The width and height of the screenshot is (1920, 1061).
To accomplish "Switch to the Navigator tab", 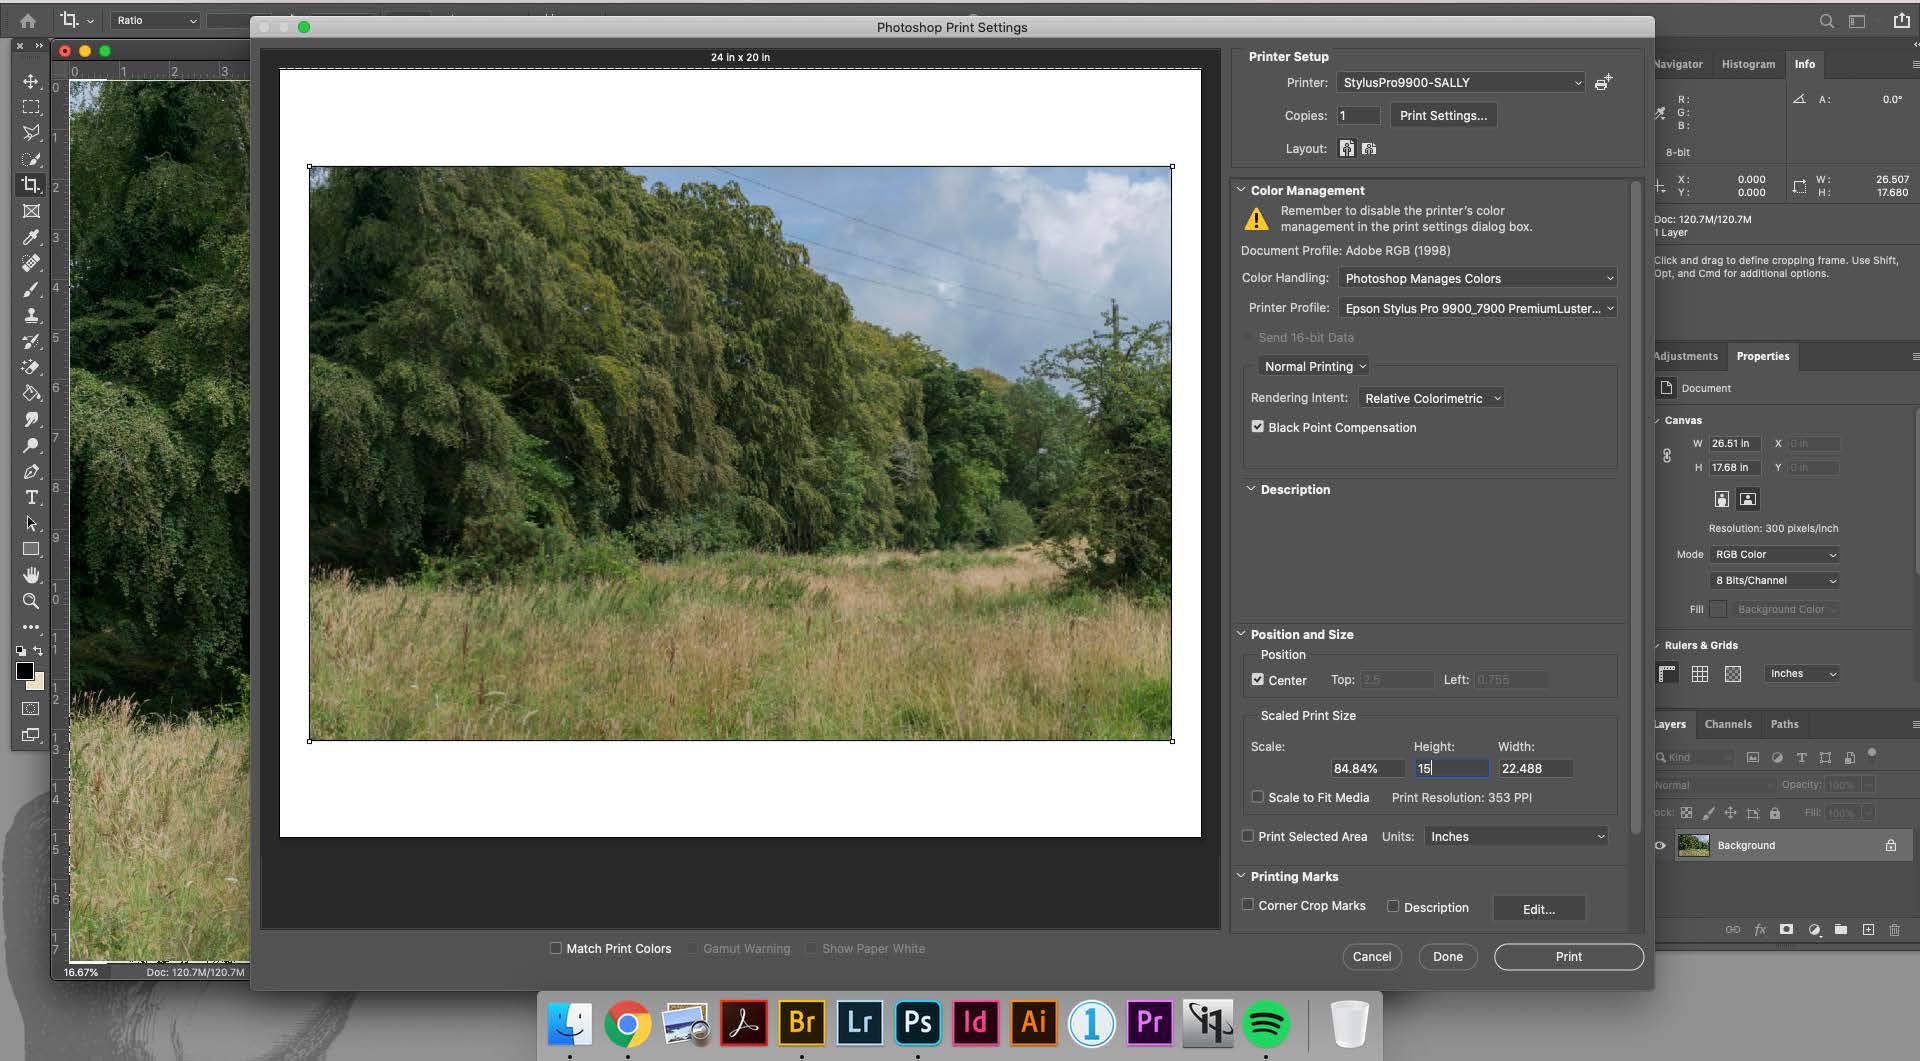I will click(x=1678, y=64).
